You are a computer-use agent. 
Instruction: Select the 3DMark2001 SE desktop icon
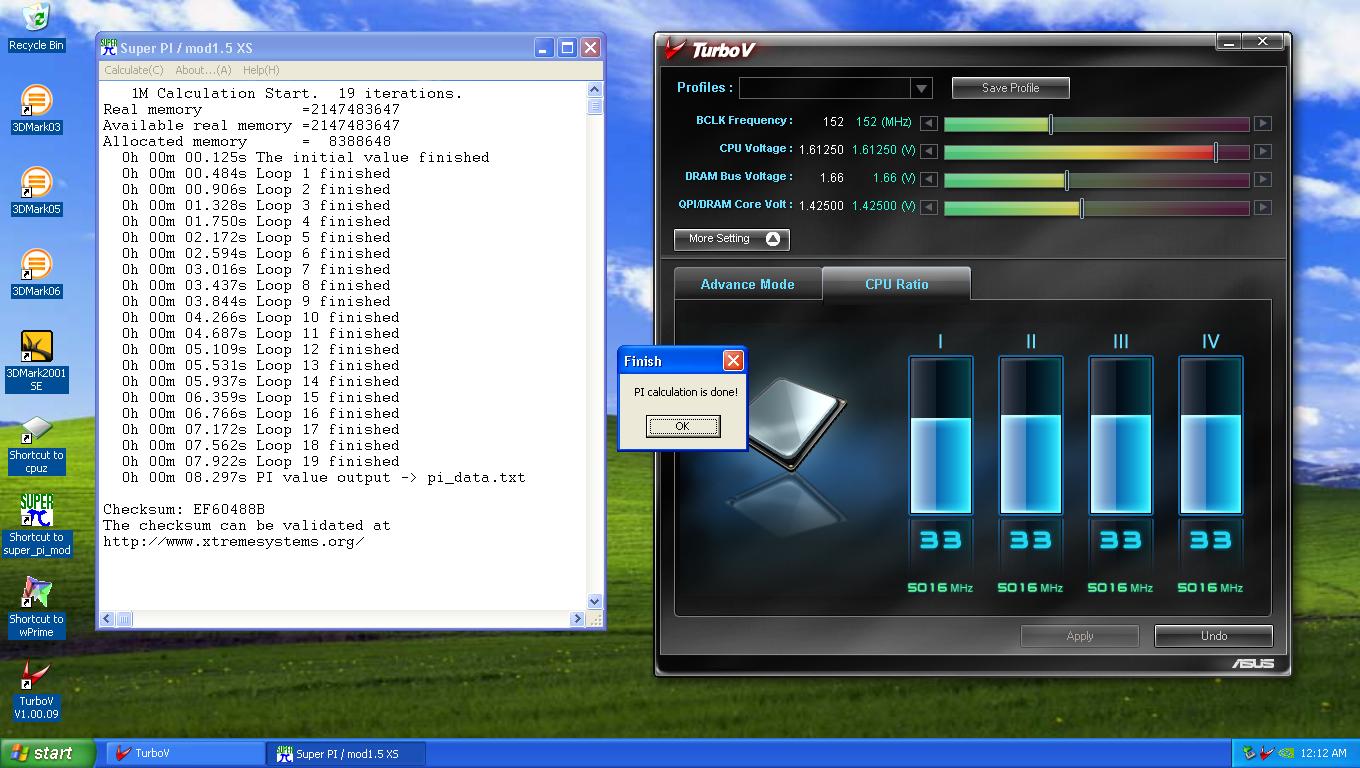(x=36, y=361)
